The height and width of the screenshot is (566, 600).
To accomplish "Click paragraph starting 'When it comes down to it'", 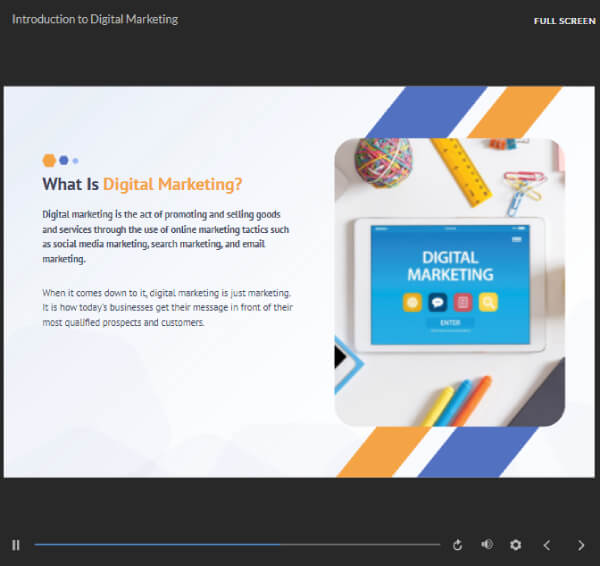I will click(167, 308).
